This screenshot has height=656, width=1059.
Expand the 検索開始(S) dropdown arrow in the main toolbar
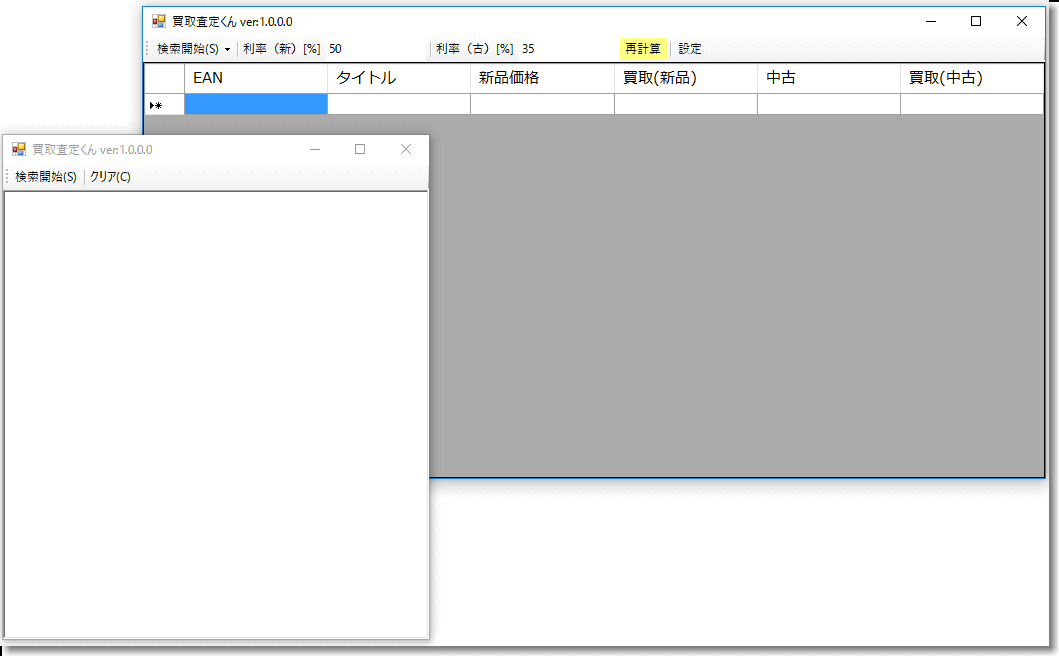[227, 49]
